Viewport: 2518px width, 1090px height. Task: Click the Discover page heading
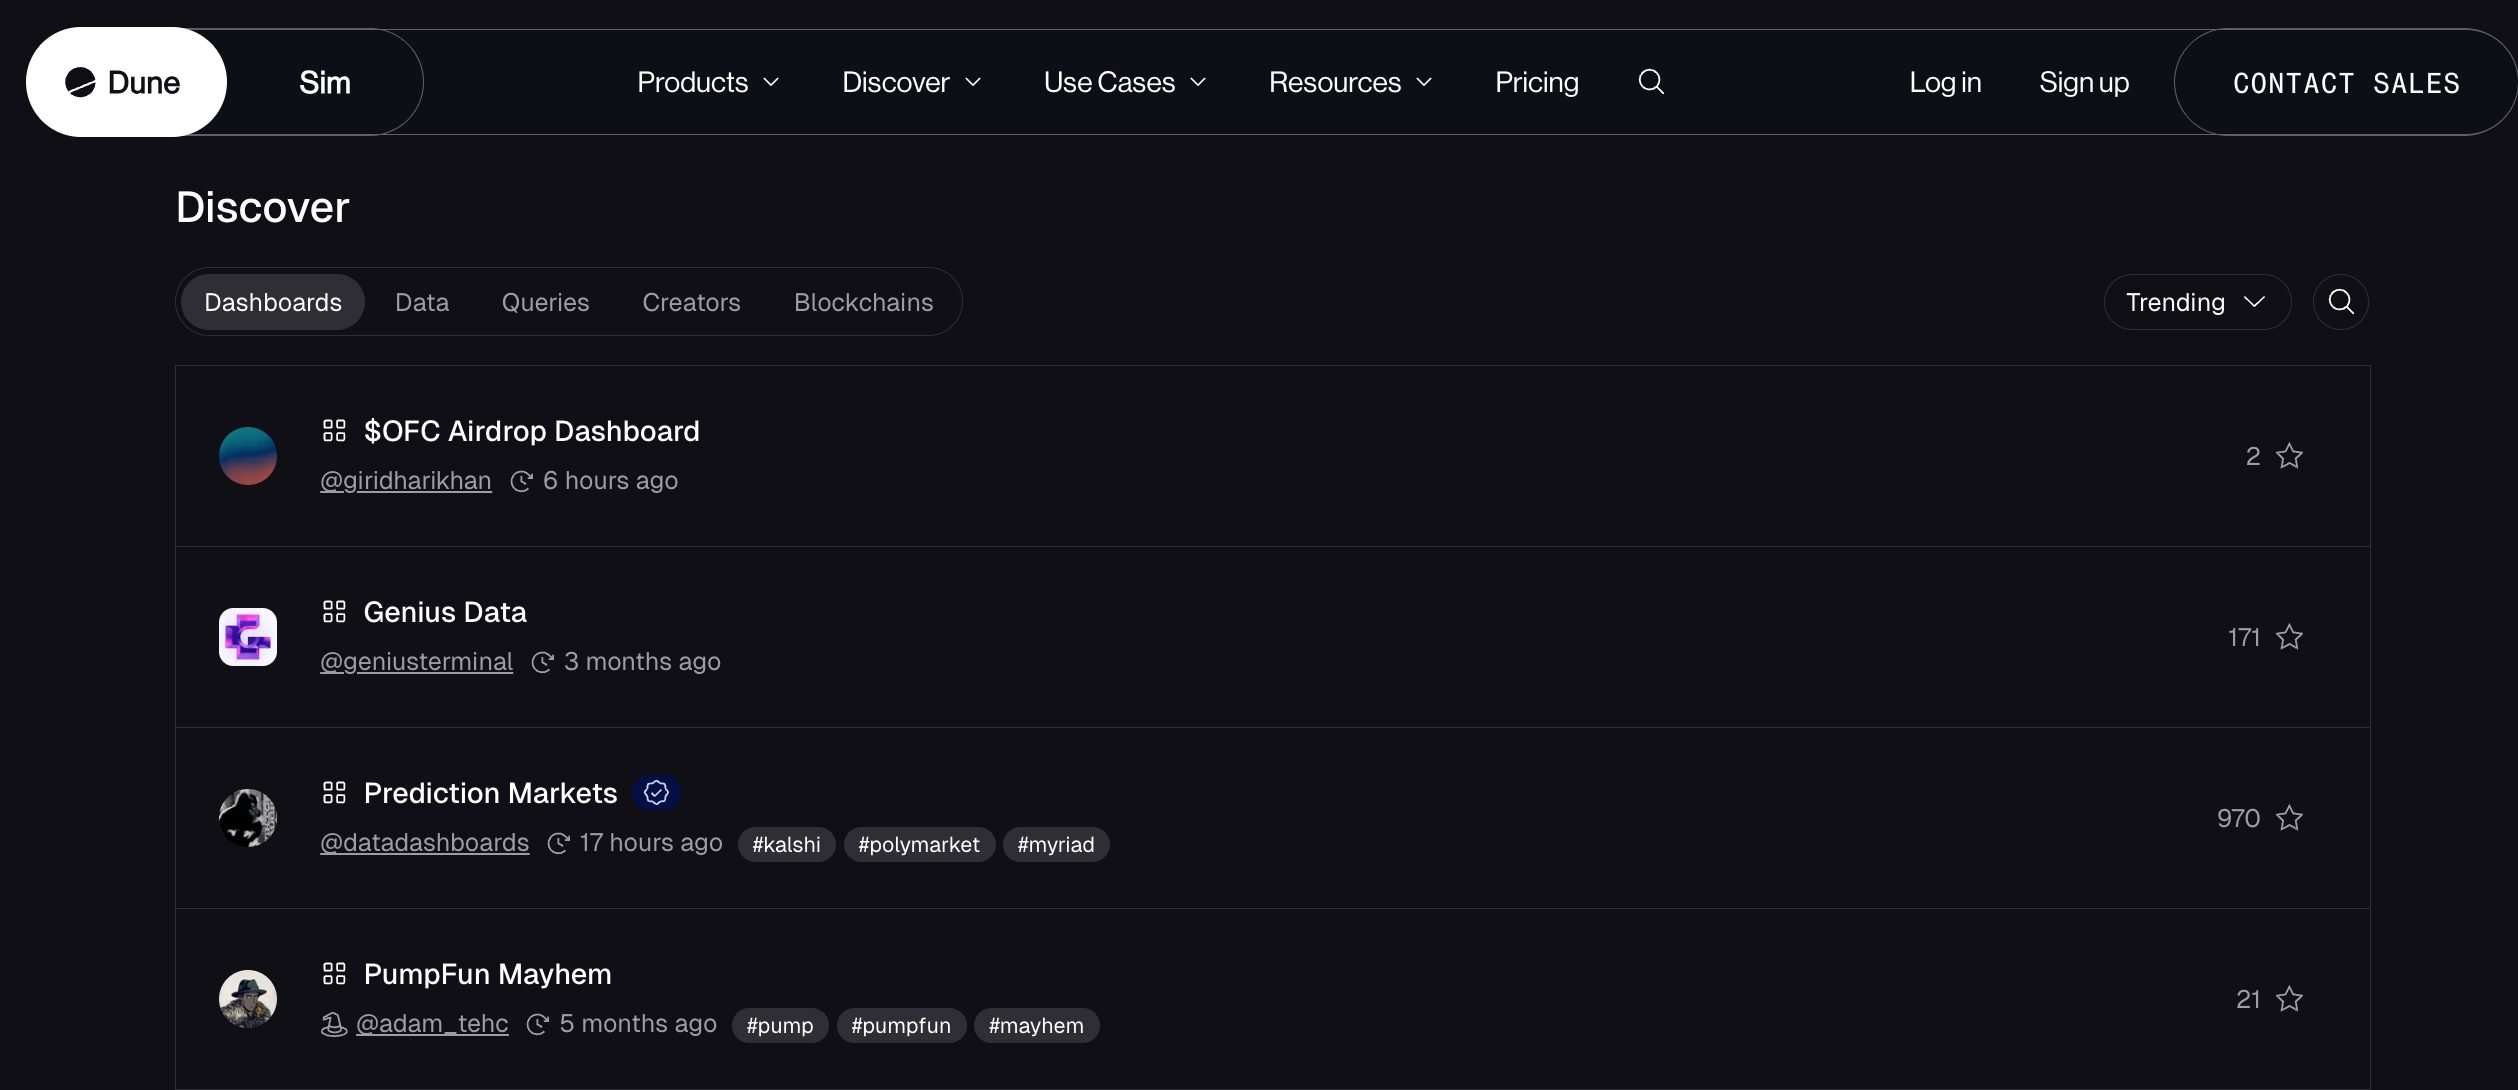(262, 207)
